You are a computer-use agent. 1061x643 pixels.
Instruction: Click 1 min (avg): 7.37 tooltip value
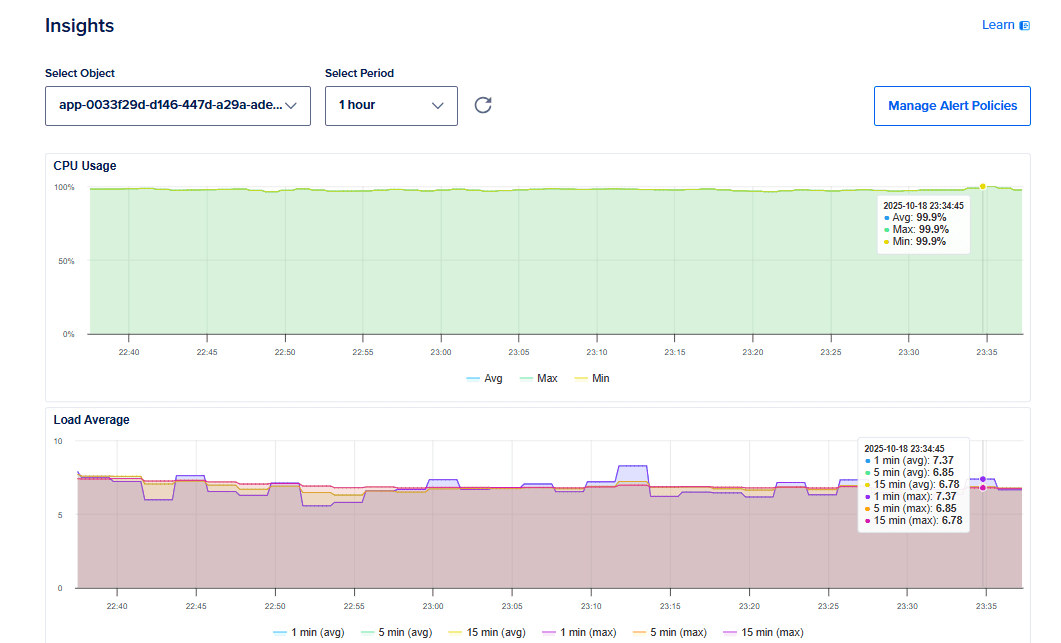tap(913, 460)
